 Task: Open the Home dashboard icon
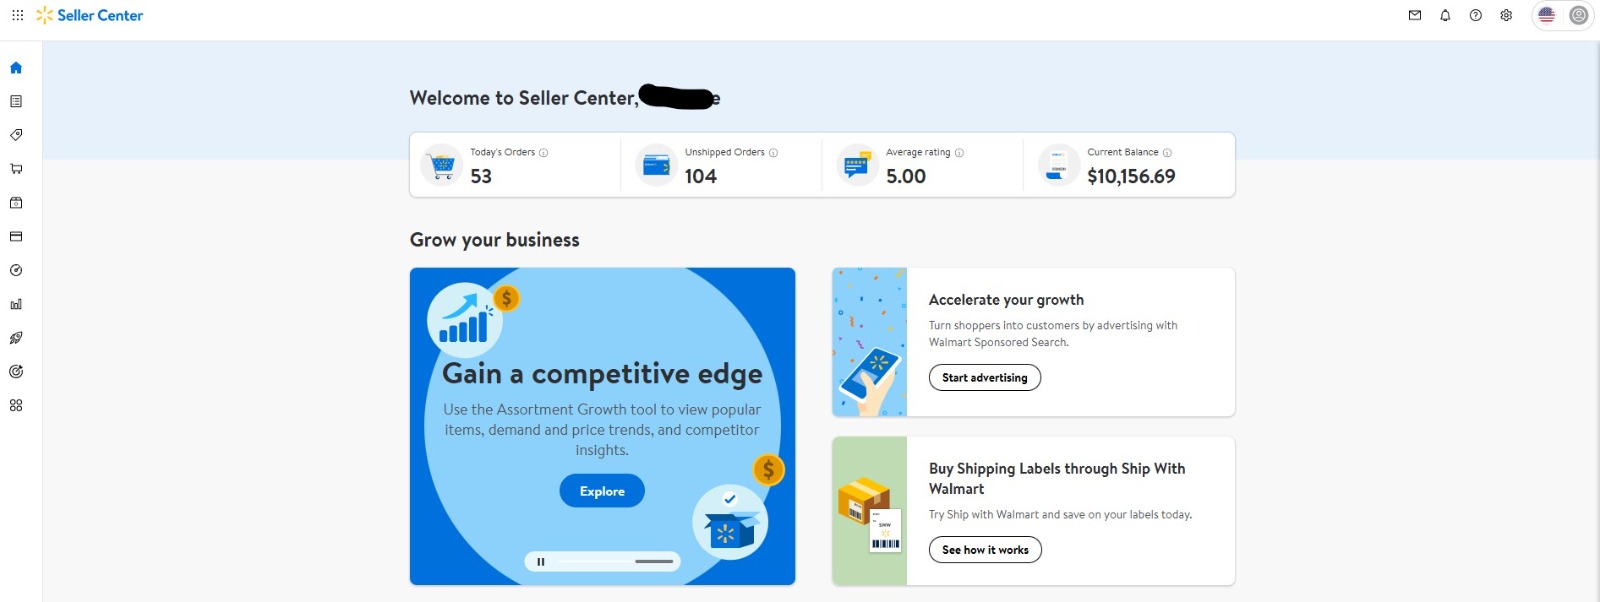click(x=15, y=68)
